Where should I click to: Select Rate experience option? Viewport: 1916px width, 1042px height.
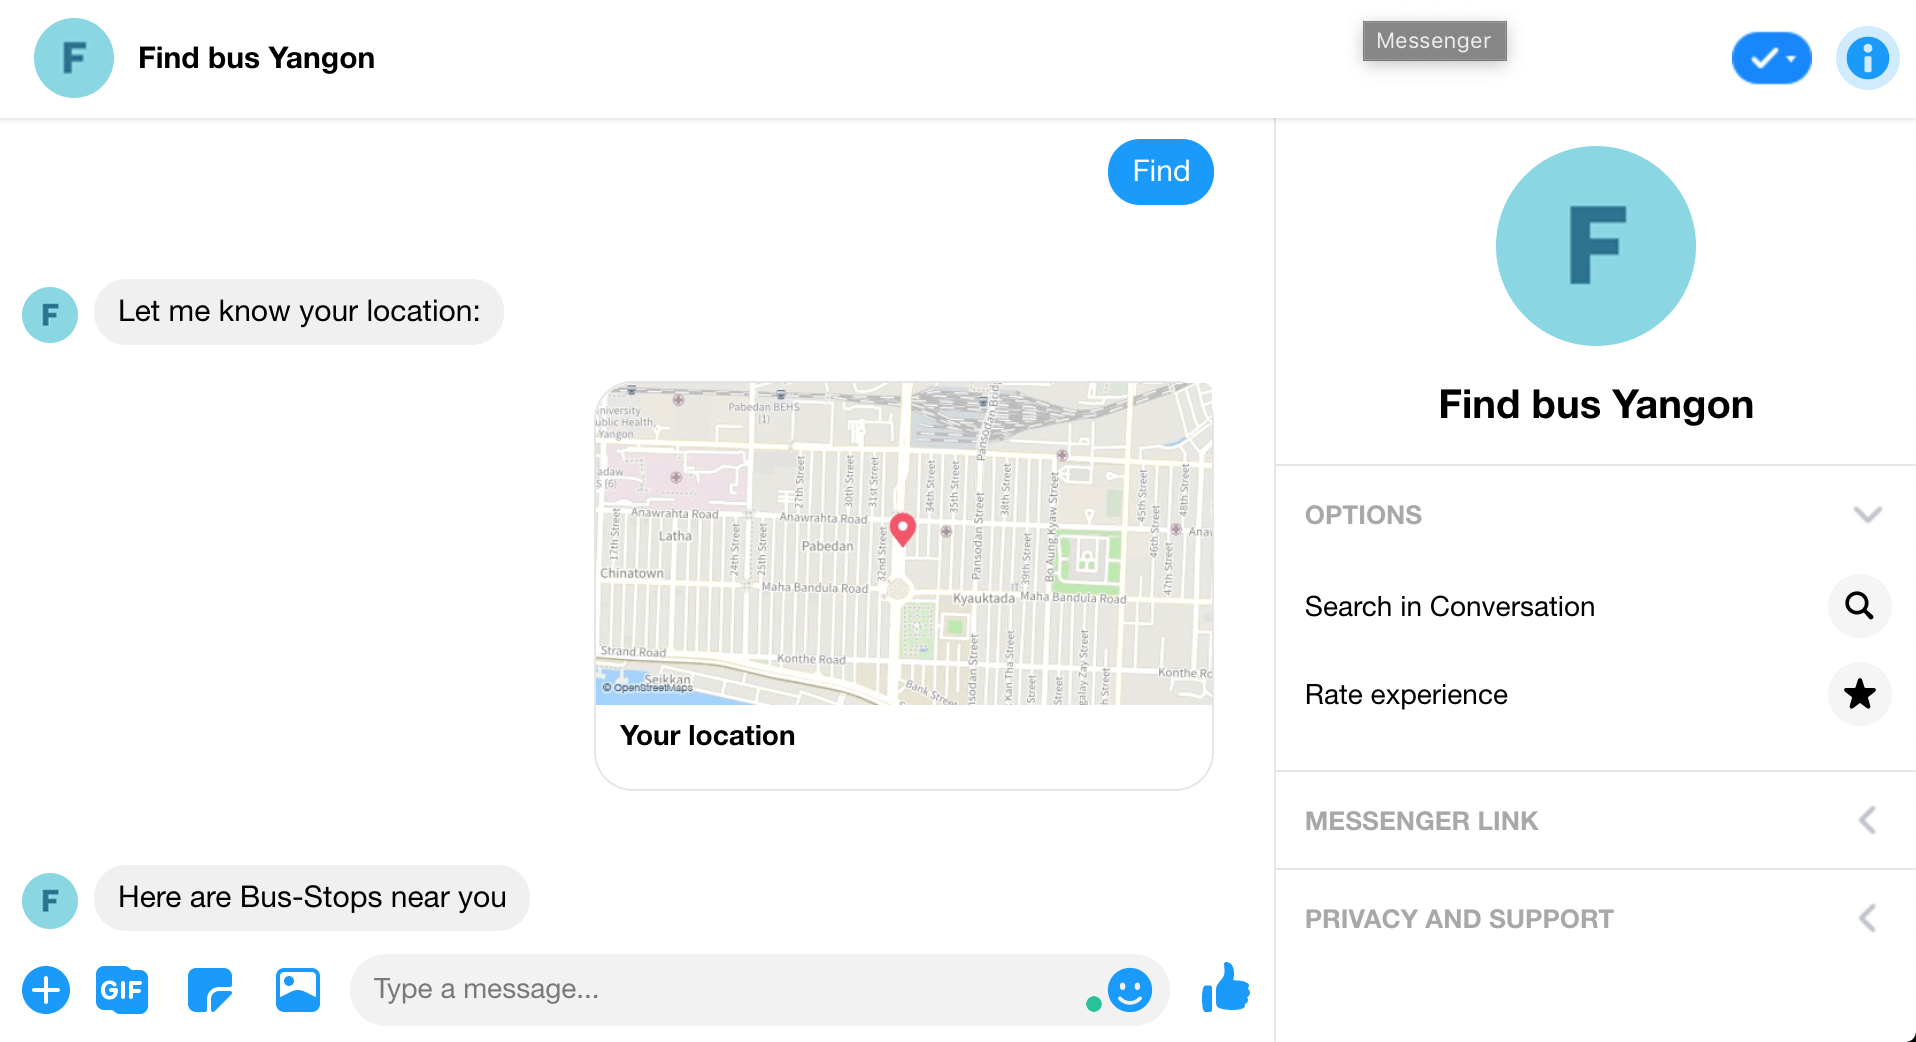tap(1596, 694)
